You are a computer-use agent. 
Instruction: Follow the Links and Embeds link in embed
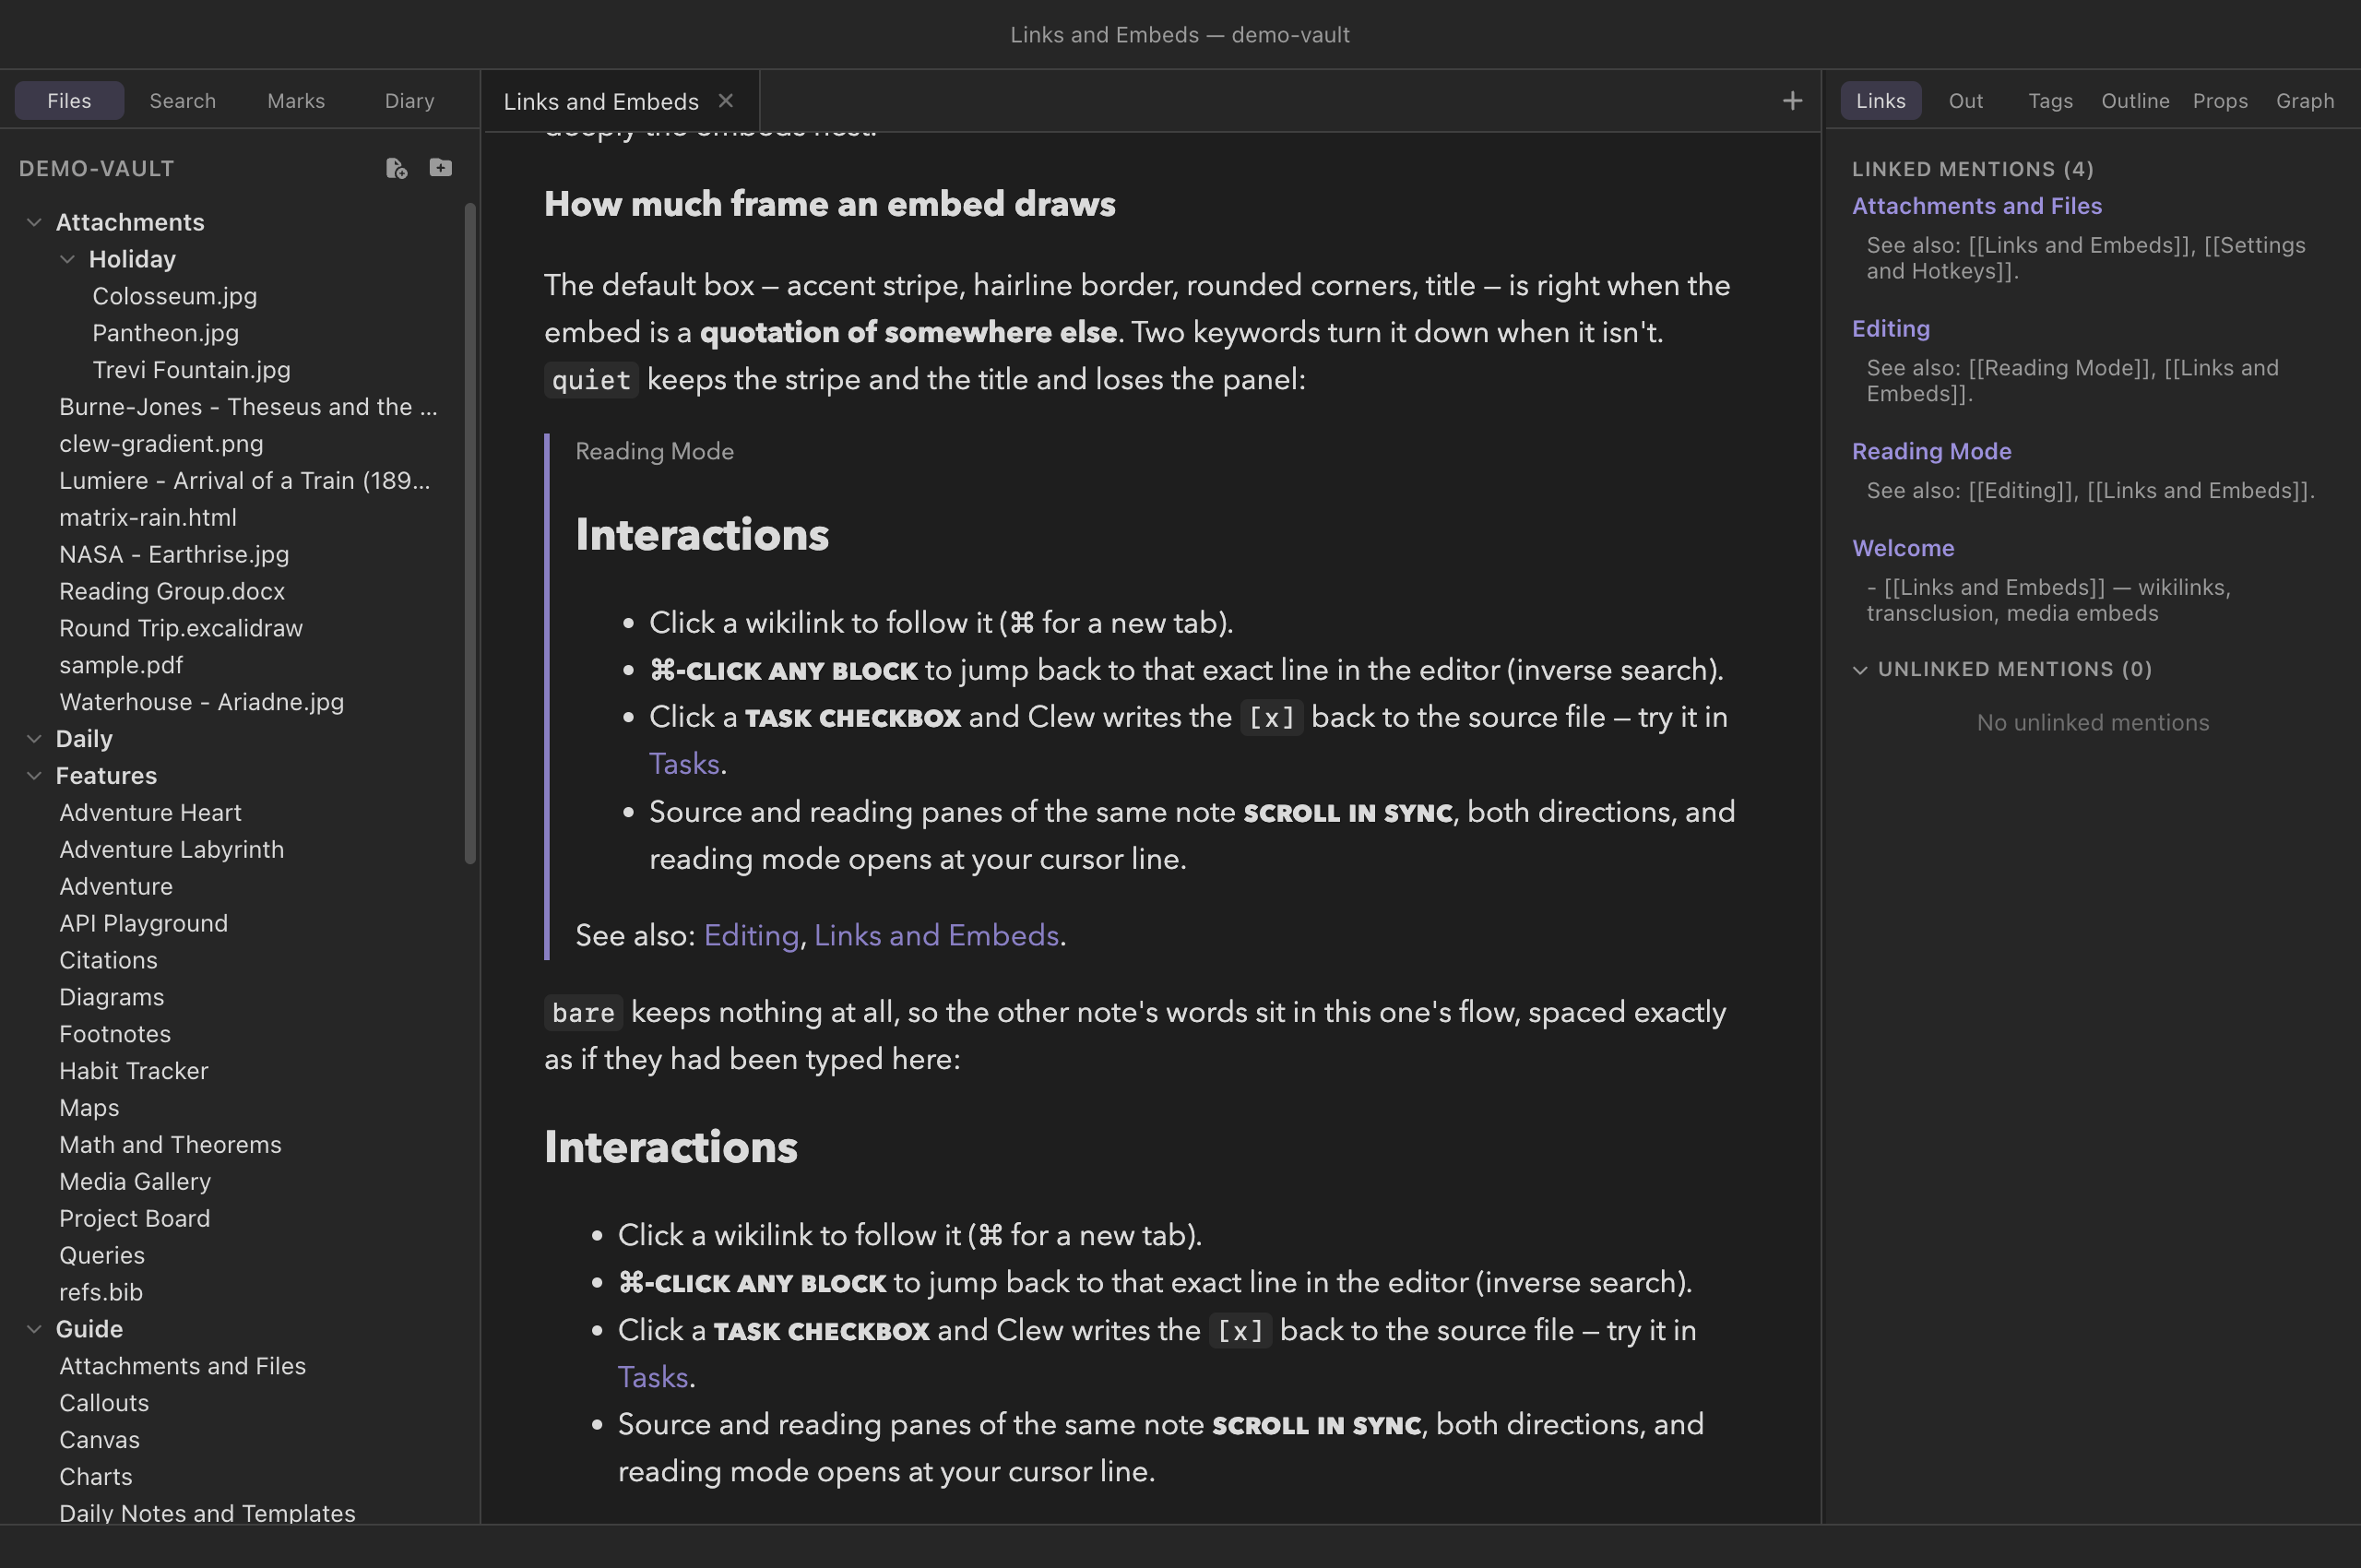[936, 936]
